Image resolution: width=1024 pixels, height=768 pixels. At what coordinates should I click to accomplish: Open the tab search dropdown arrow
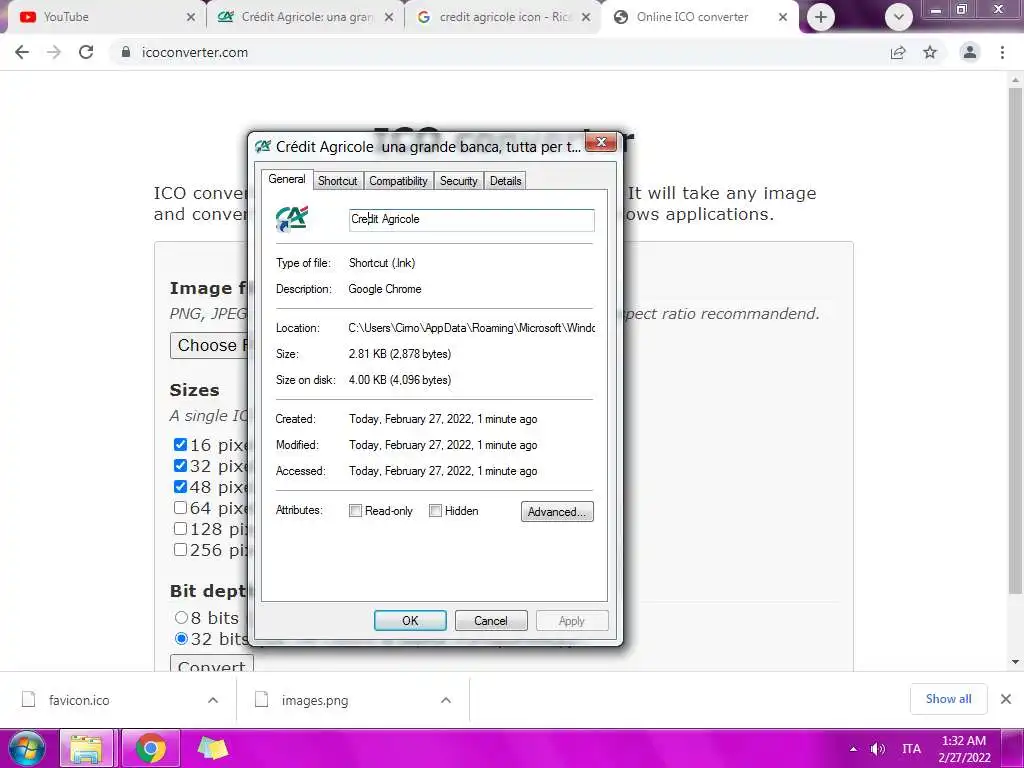899,17
